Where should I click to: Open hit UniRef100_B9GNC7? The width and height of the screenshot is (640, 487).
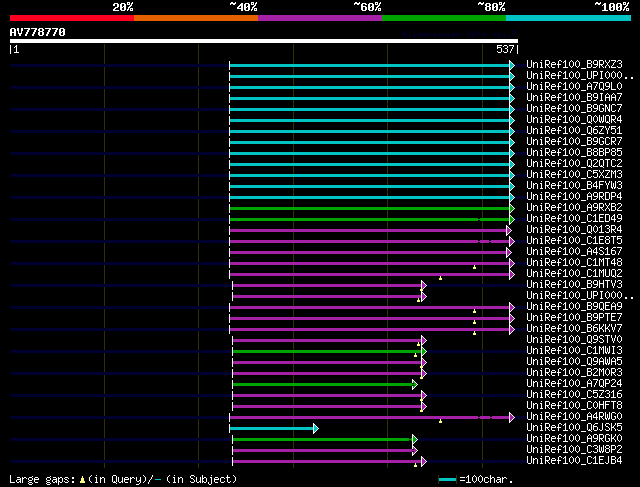tap(574, 109)
